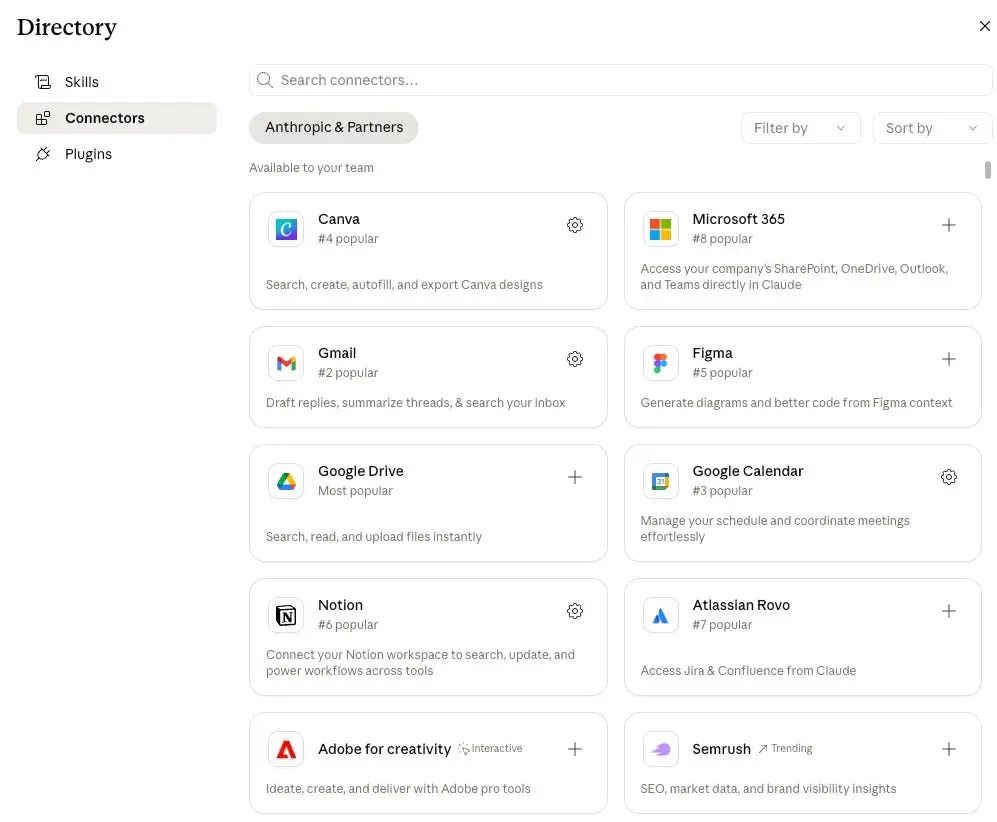The image size is (997, 822).
Task: Click the Plugins plug icon
Action: tap(43, 154)
